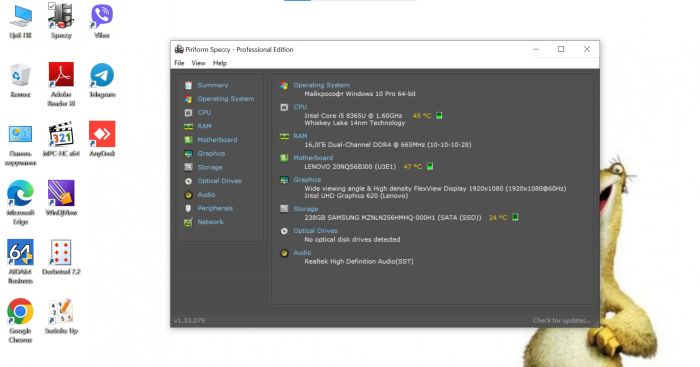
Task: Click the CPU heading link in summary
Action: [300, 107]
